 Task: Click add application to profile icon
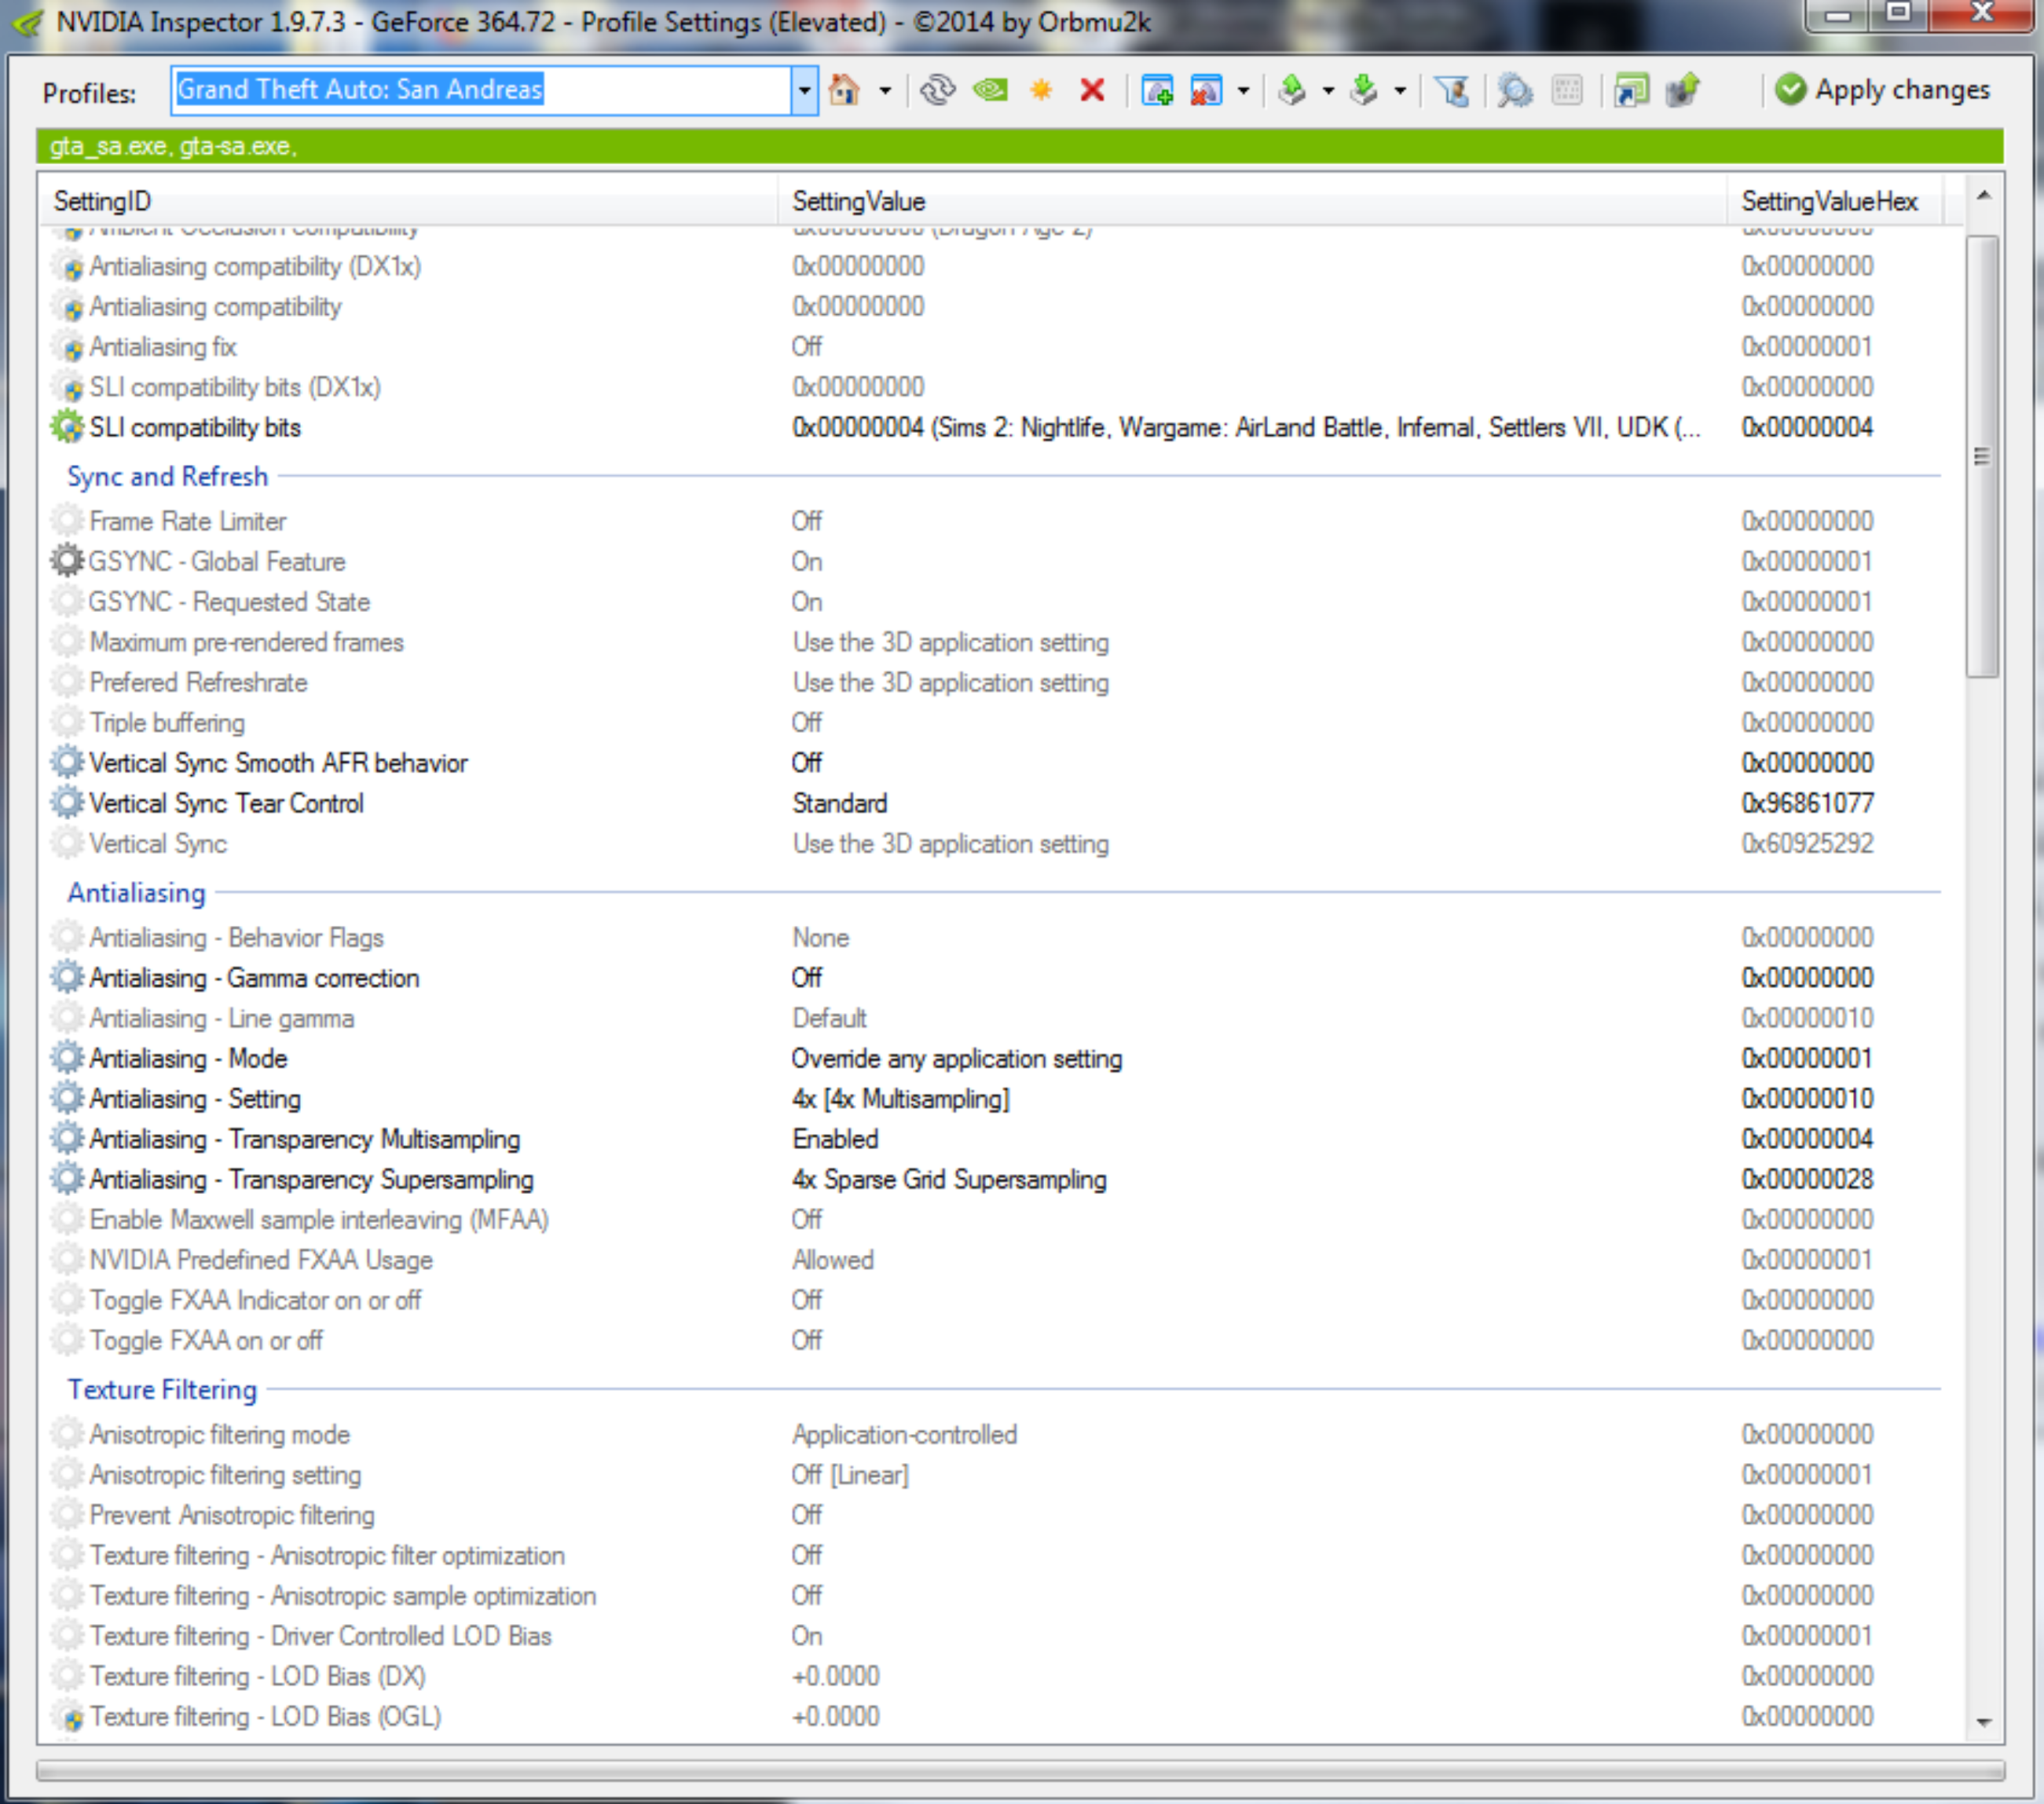point(1157,90)
